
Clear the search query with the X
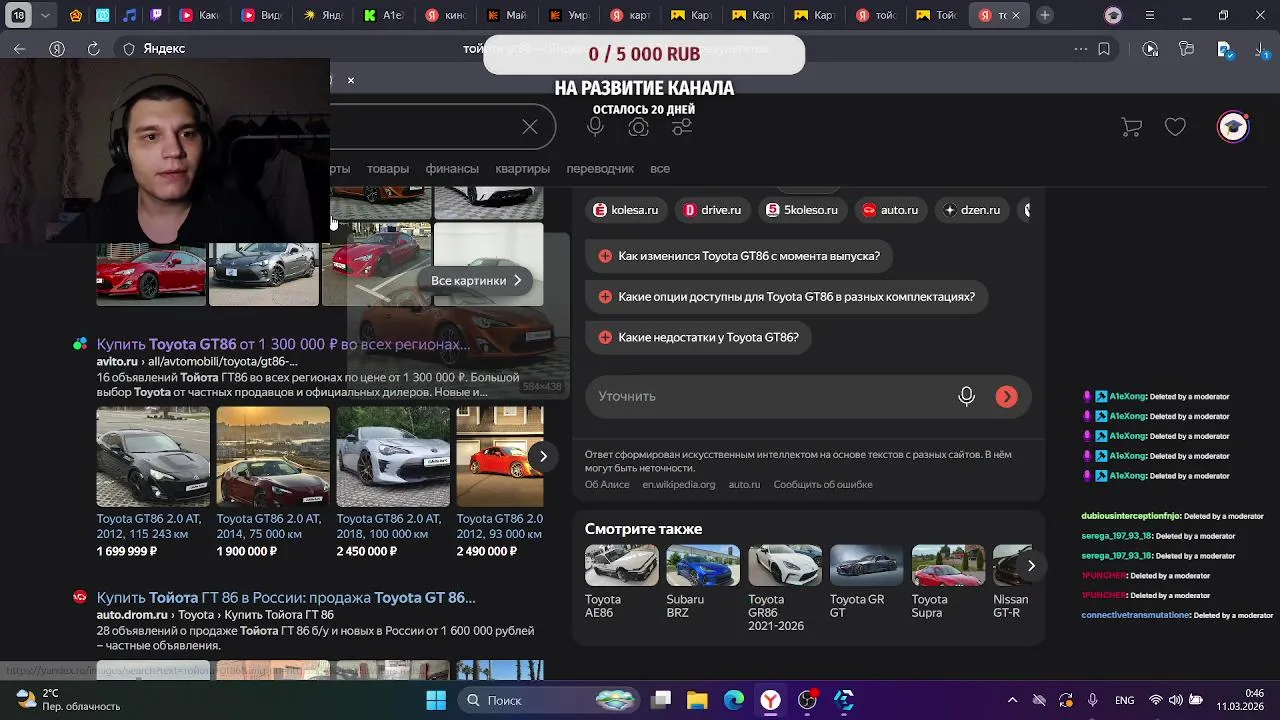(530, 126)
